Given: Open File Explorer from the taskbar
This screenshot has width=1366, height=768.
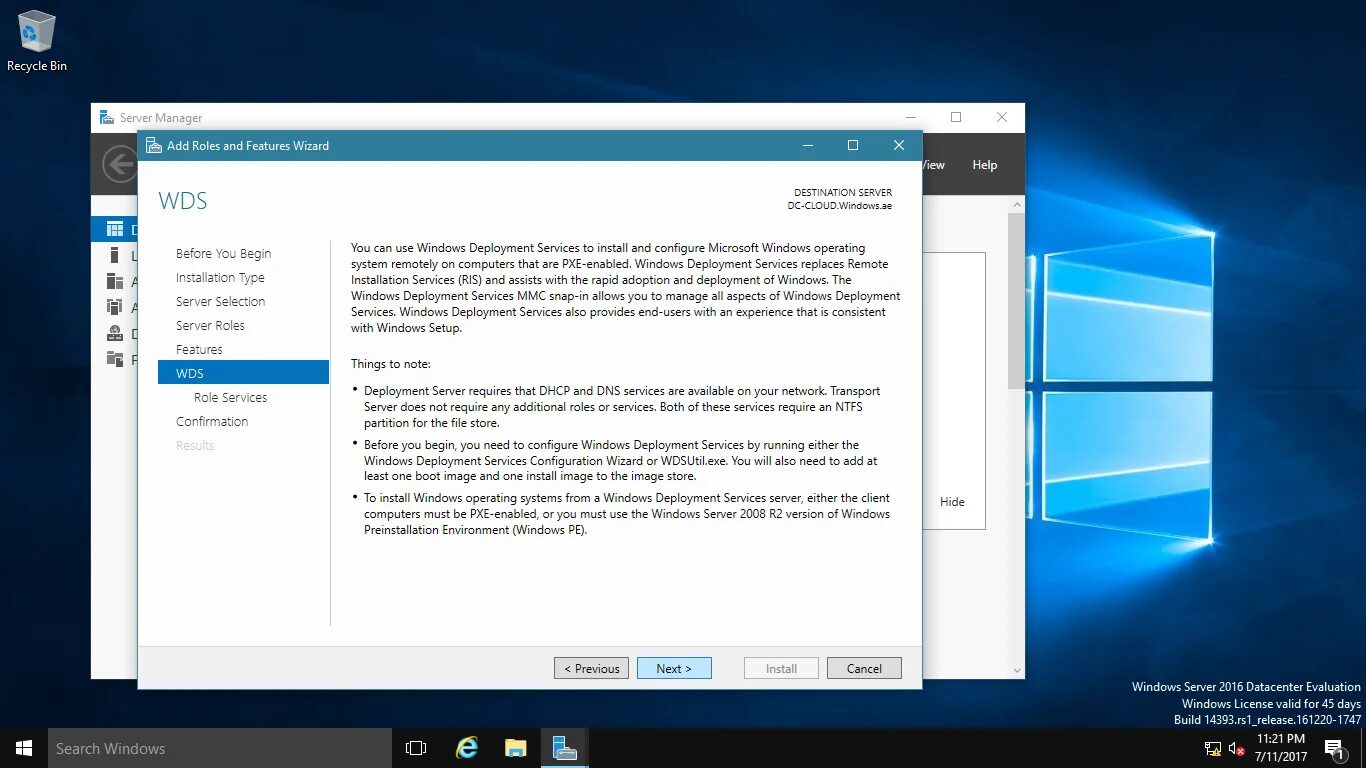Looking at the screenshot, I should 515,748.
